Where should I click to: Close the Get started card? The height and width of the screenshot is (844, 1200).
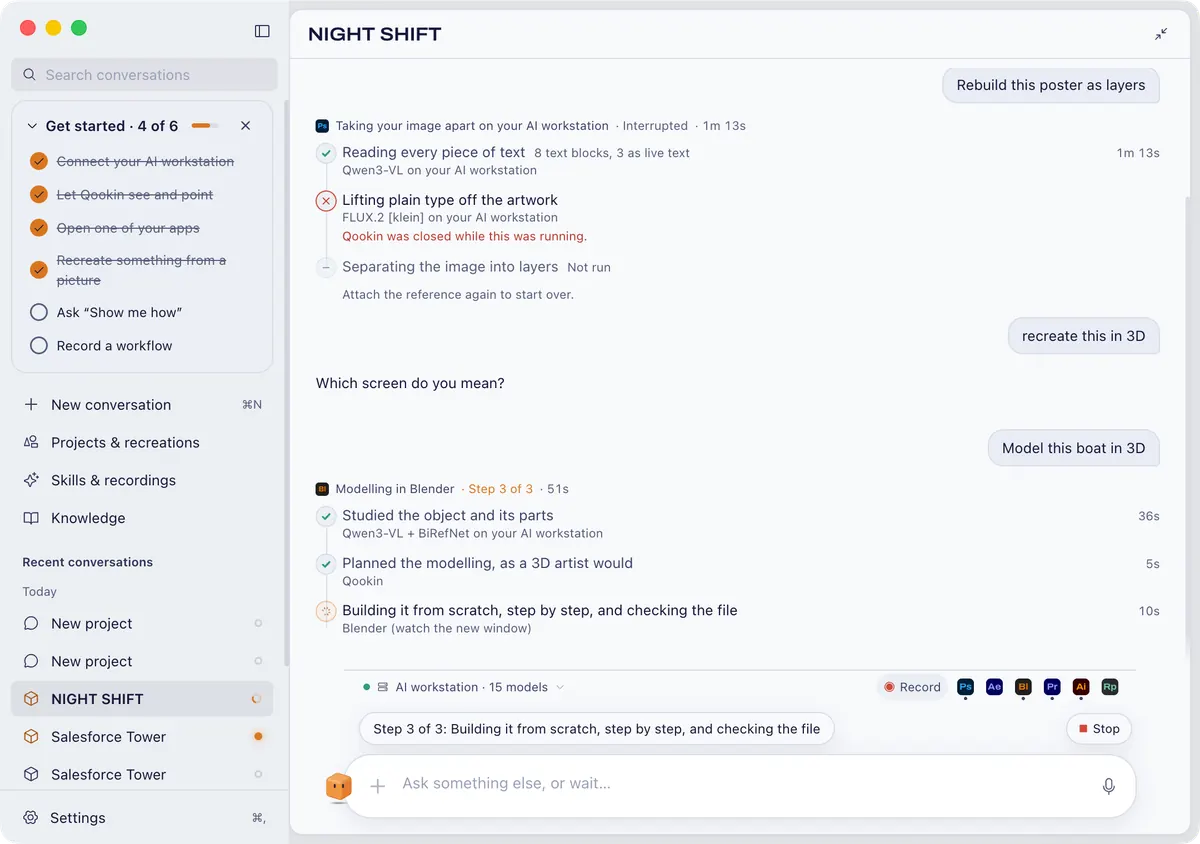tap(246, 126)
